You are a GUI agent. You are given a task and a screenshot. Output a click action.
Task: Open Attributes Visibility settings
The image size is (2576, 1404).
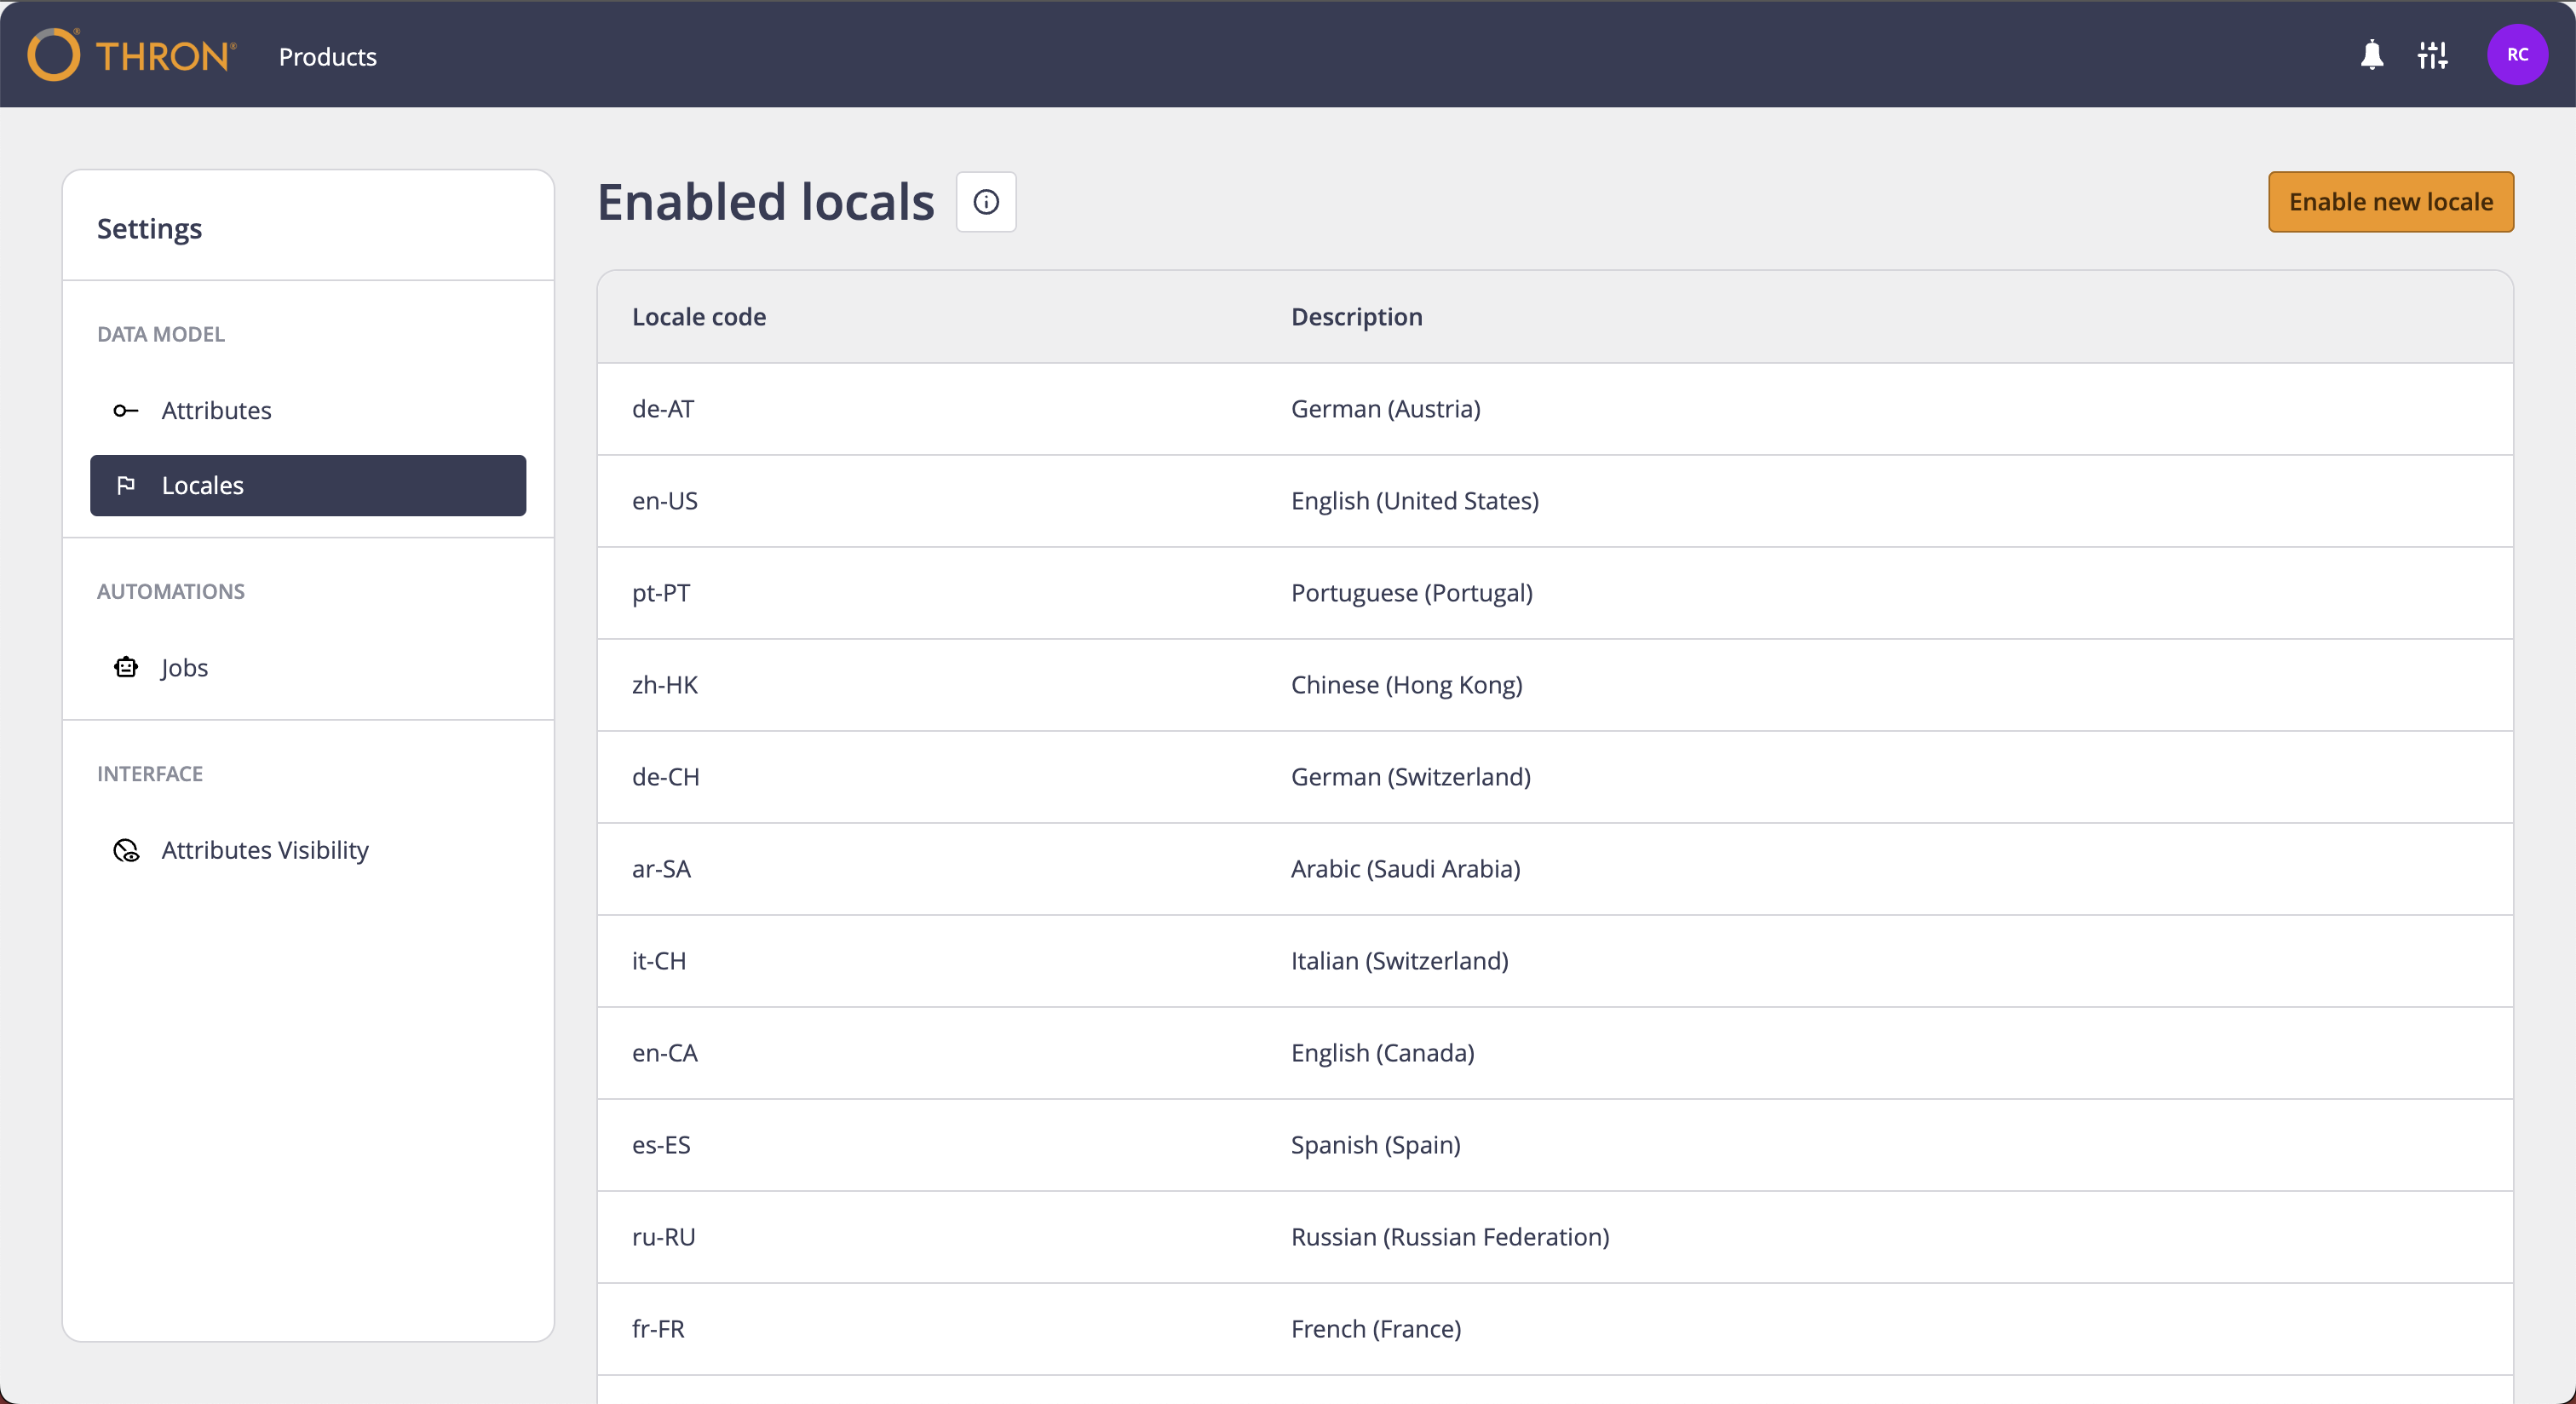coord(308,850)
